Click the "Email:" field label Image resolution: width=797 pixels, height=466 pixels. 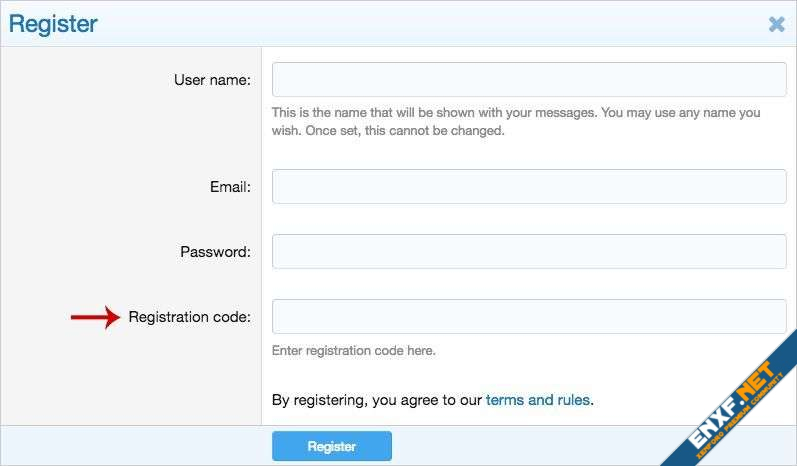click(230, 186)
